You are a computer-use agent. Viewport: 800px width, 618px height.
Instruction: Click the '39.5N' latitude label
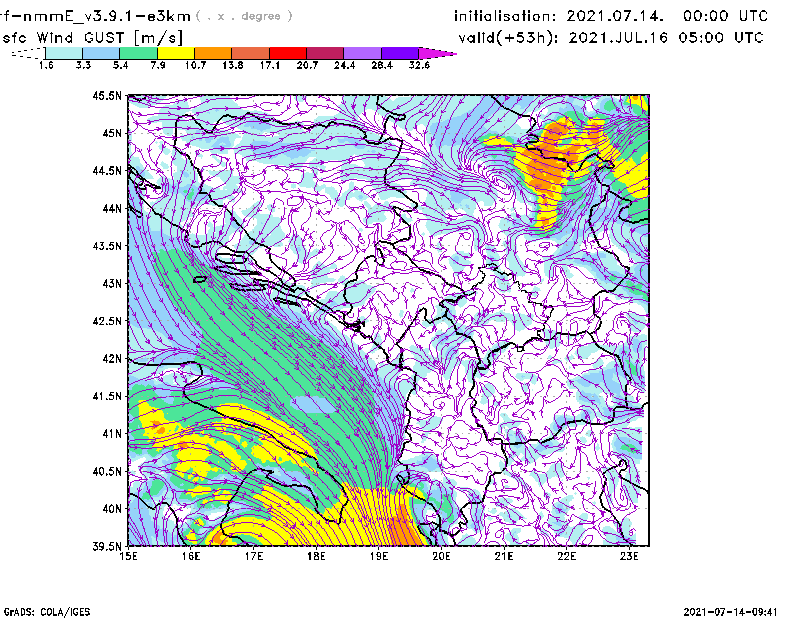(107, 547)
